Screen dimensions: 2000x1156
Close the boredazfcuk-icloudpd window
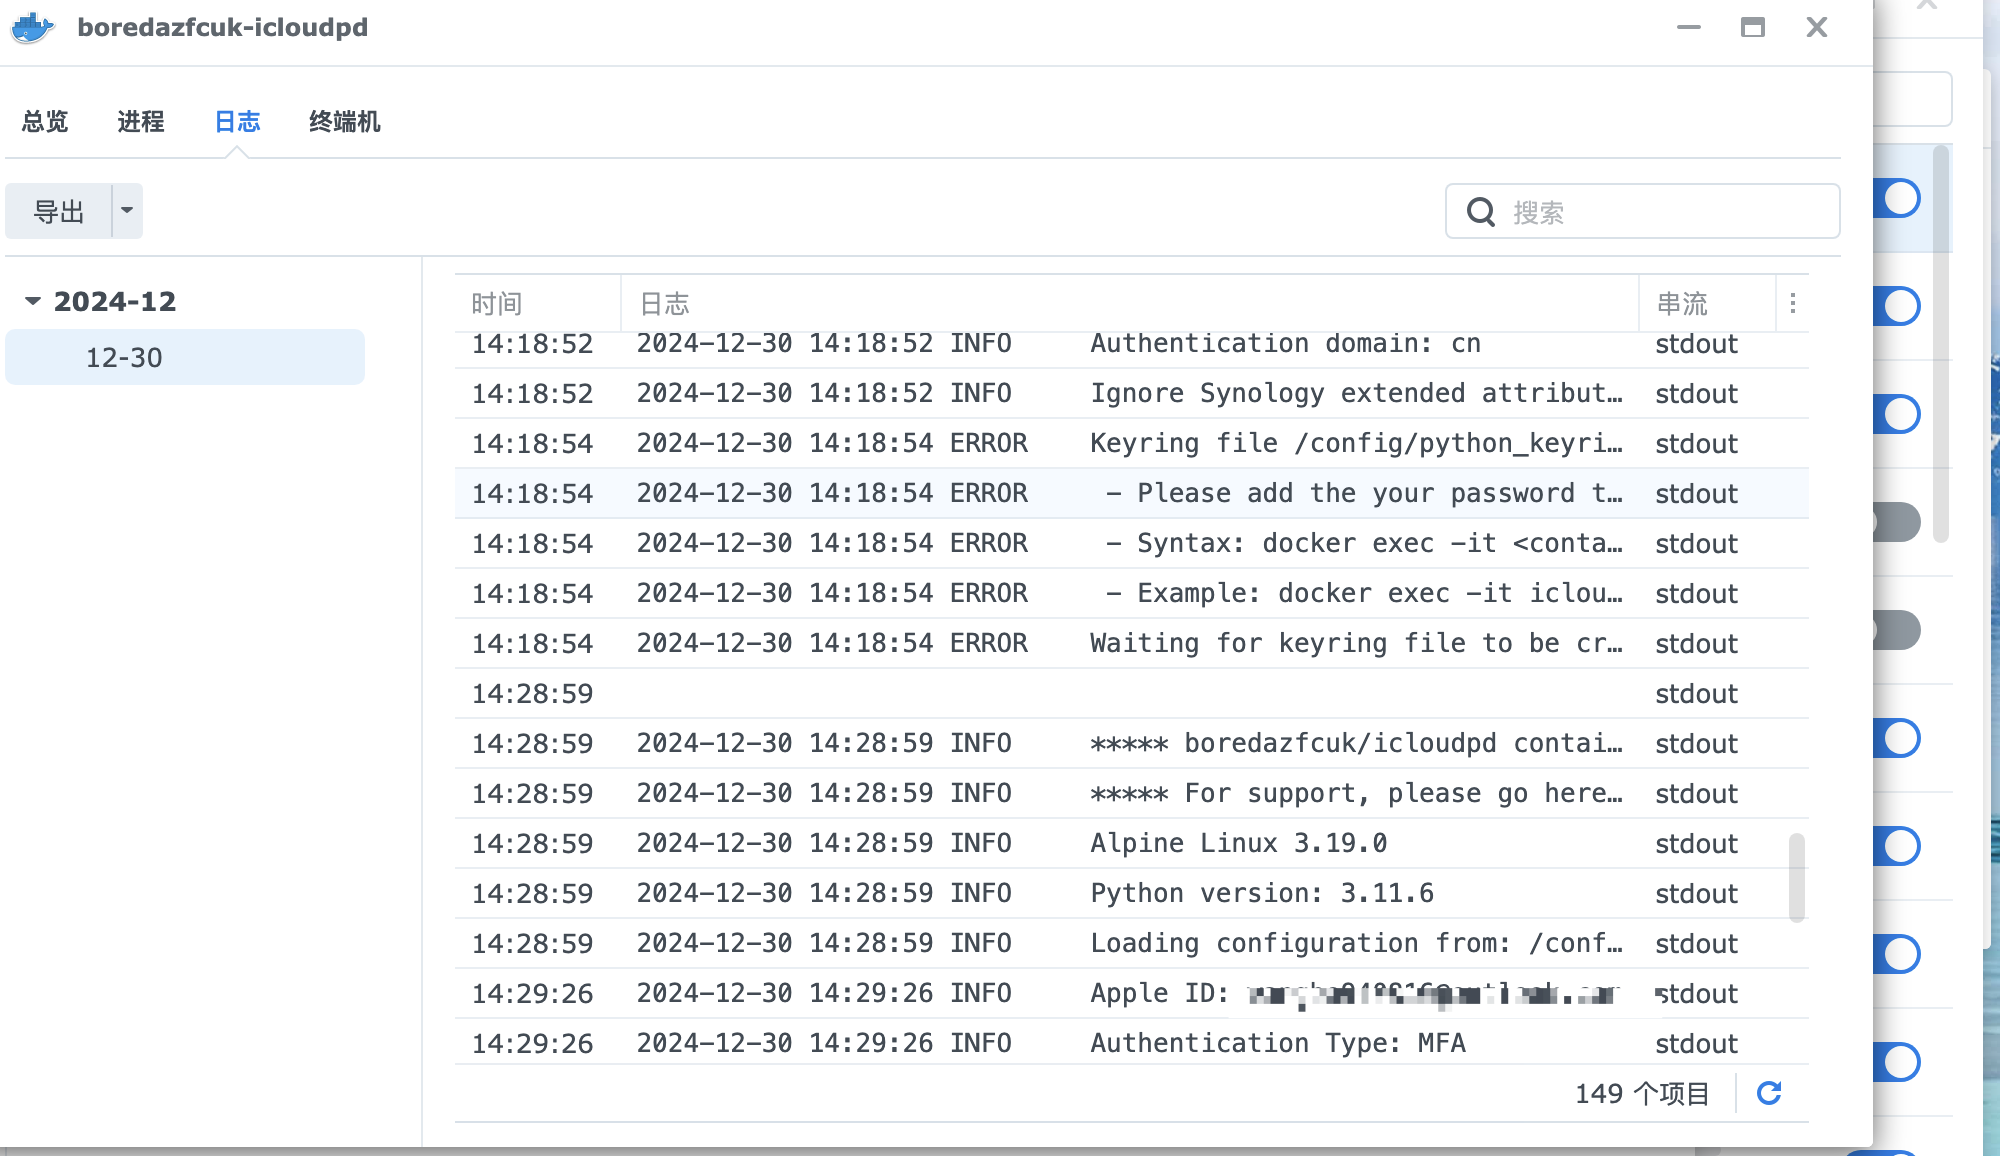[1817, 27]
